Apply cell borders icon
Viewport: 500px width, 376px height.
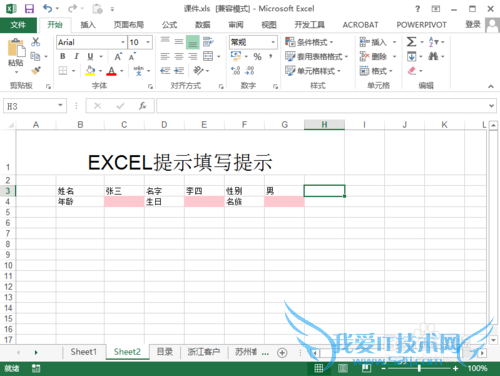coord(63,71)
